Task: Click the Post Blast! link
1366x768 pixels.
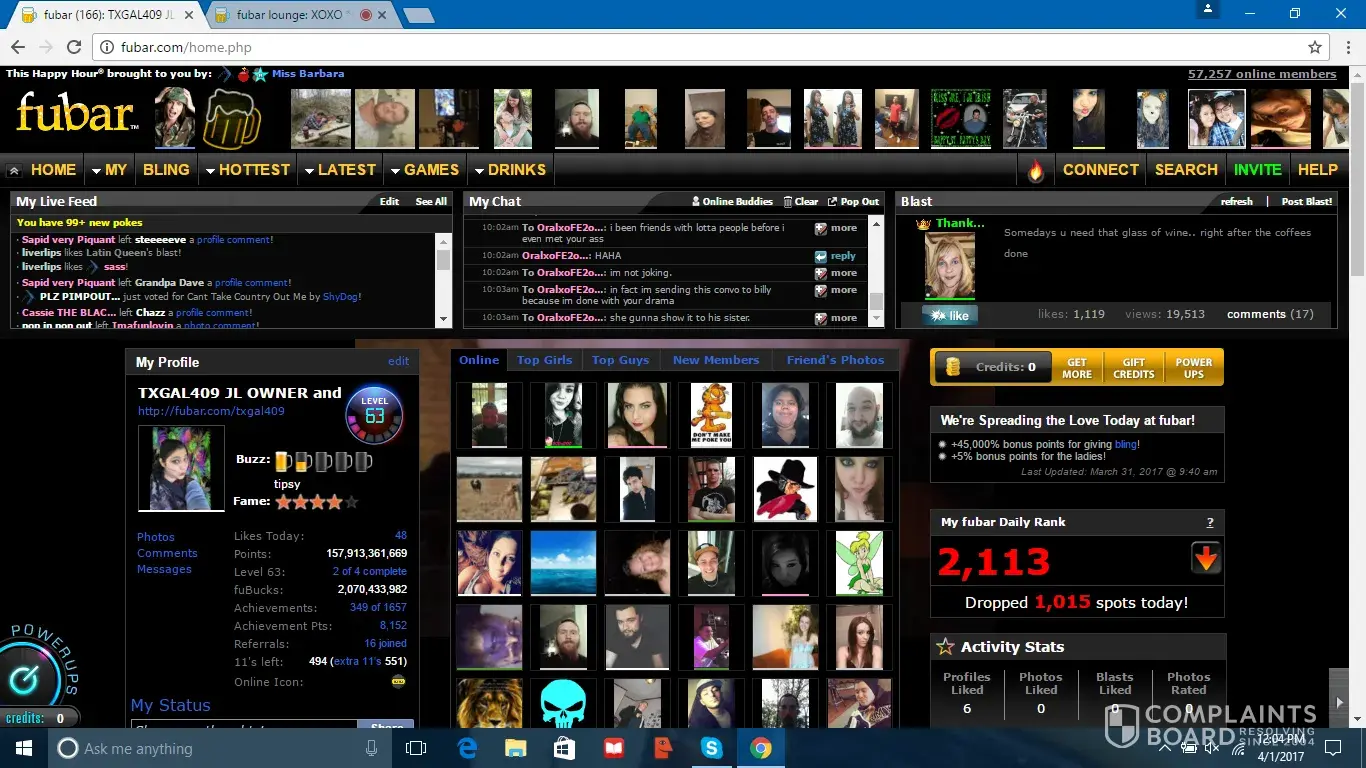Action: [x=1306, y=201]
